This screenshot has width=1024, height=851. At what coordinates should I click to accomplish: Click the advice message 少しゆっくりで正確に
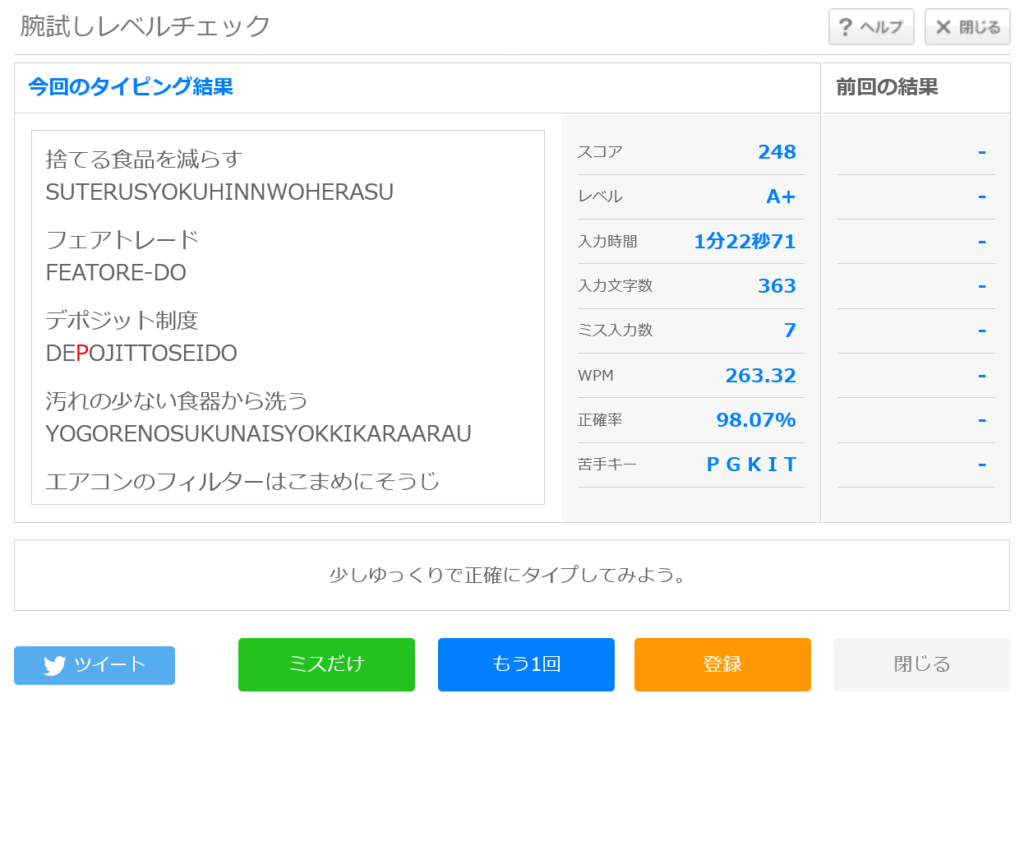(x=511, y=576)
